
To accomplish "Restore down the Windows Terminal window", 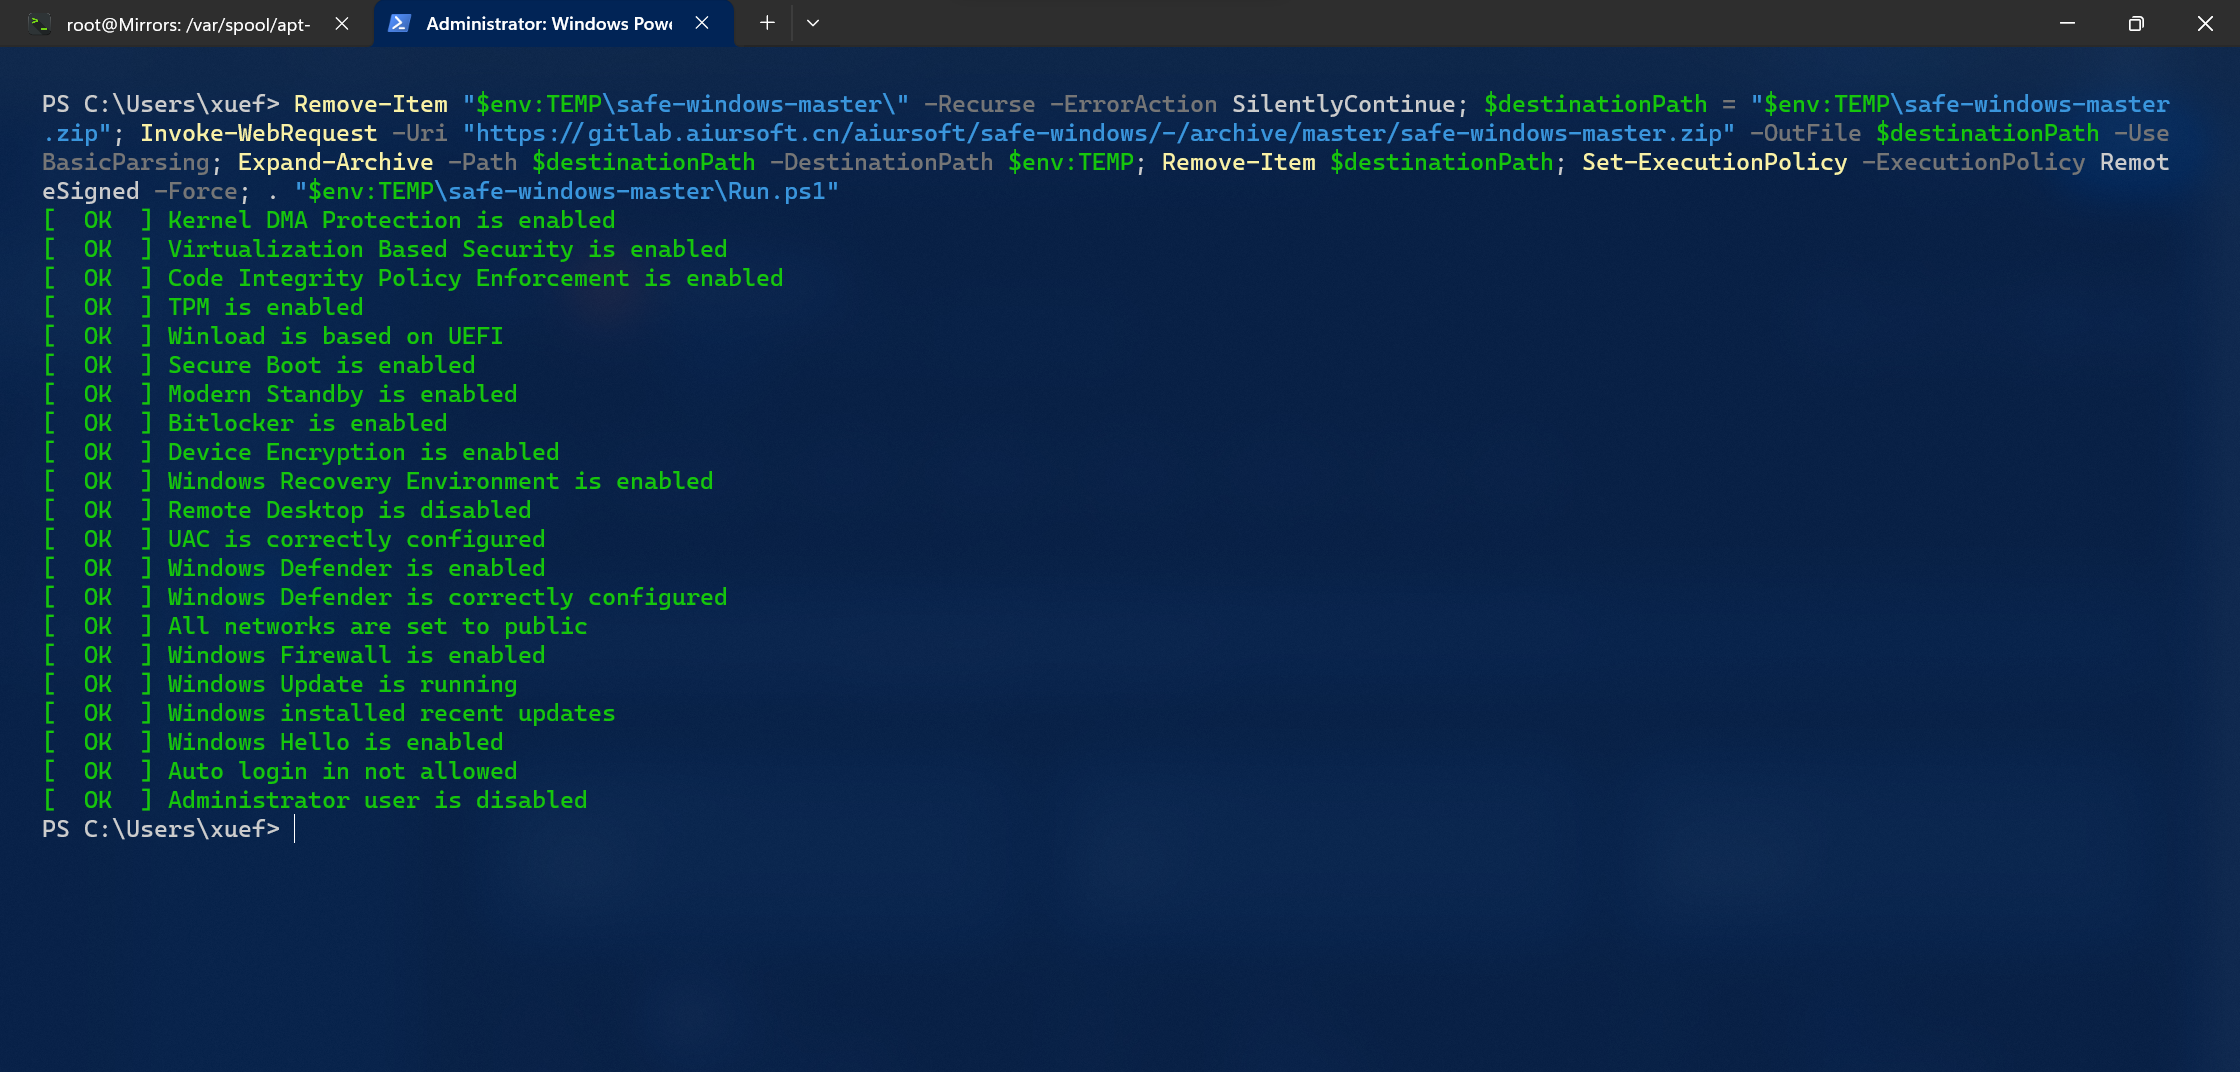I will click(2136, 23).
